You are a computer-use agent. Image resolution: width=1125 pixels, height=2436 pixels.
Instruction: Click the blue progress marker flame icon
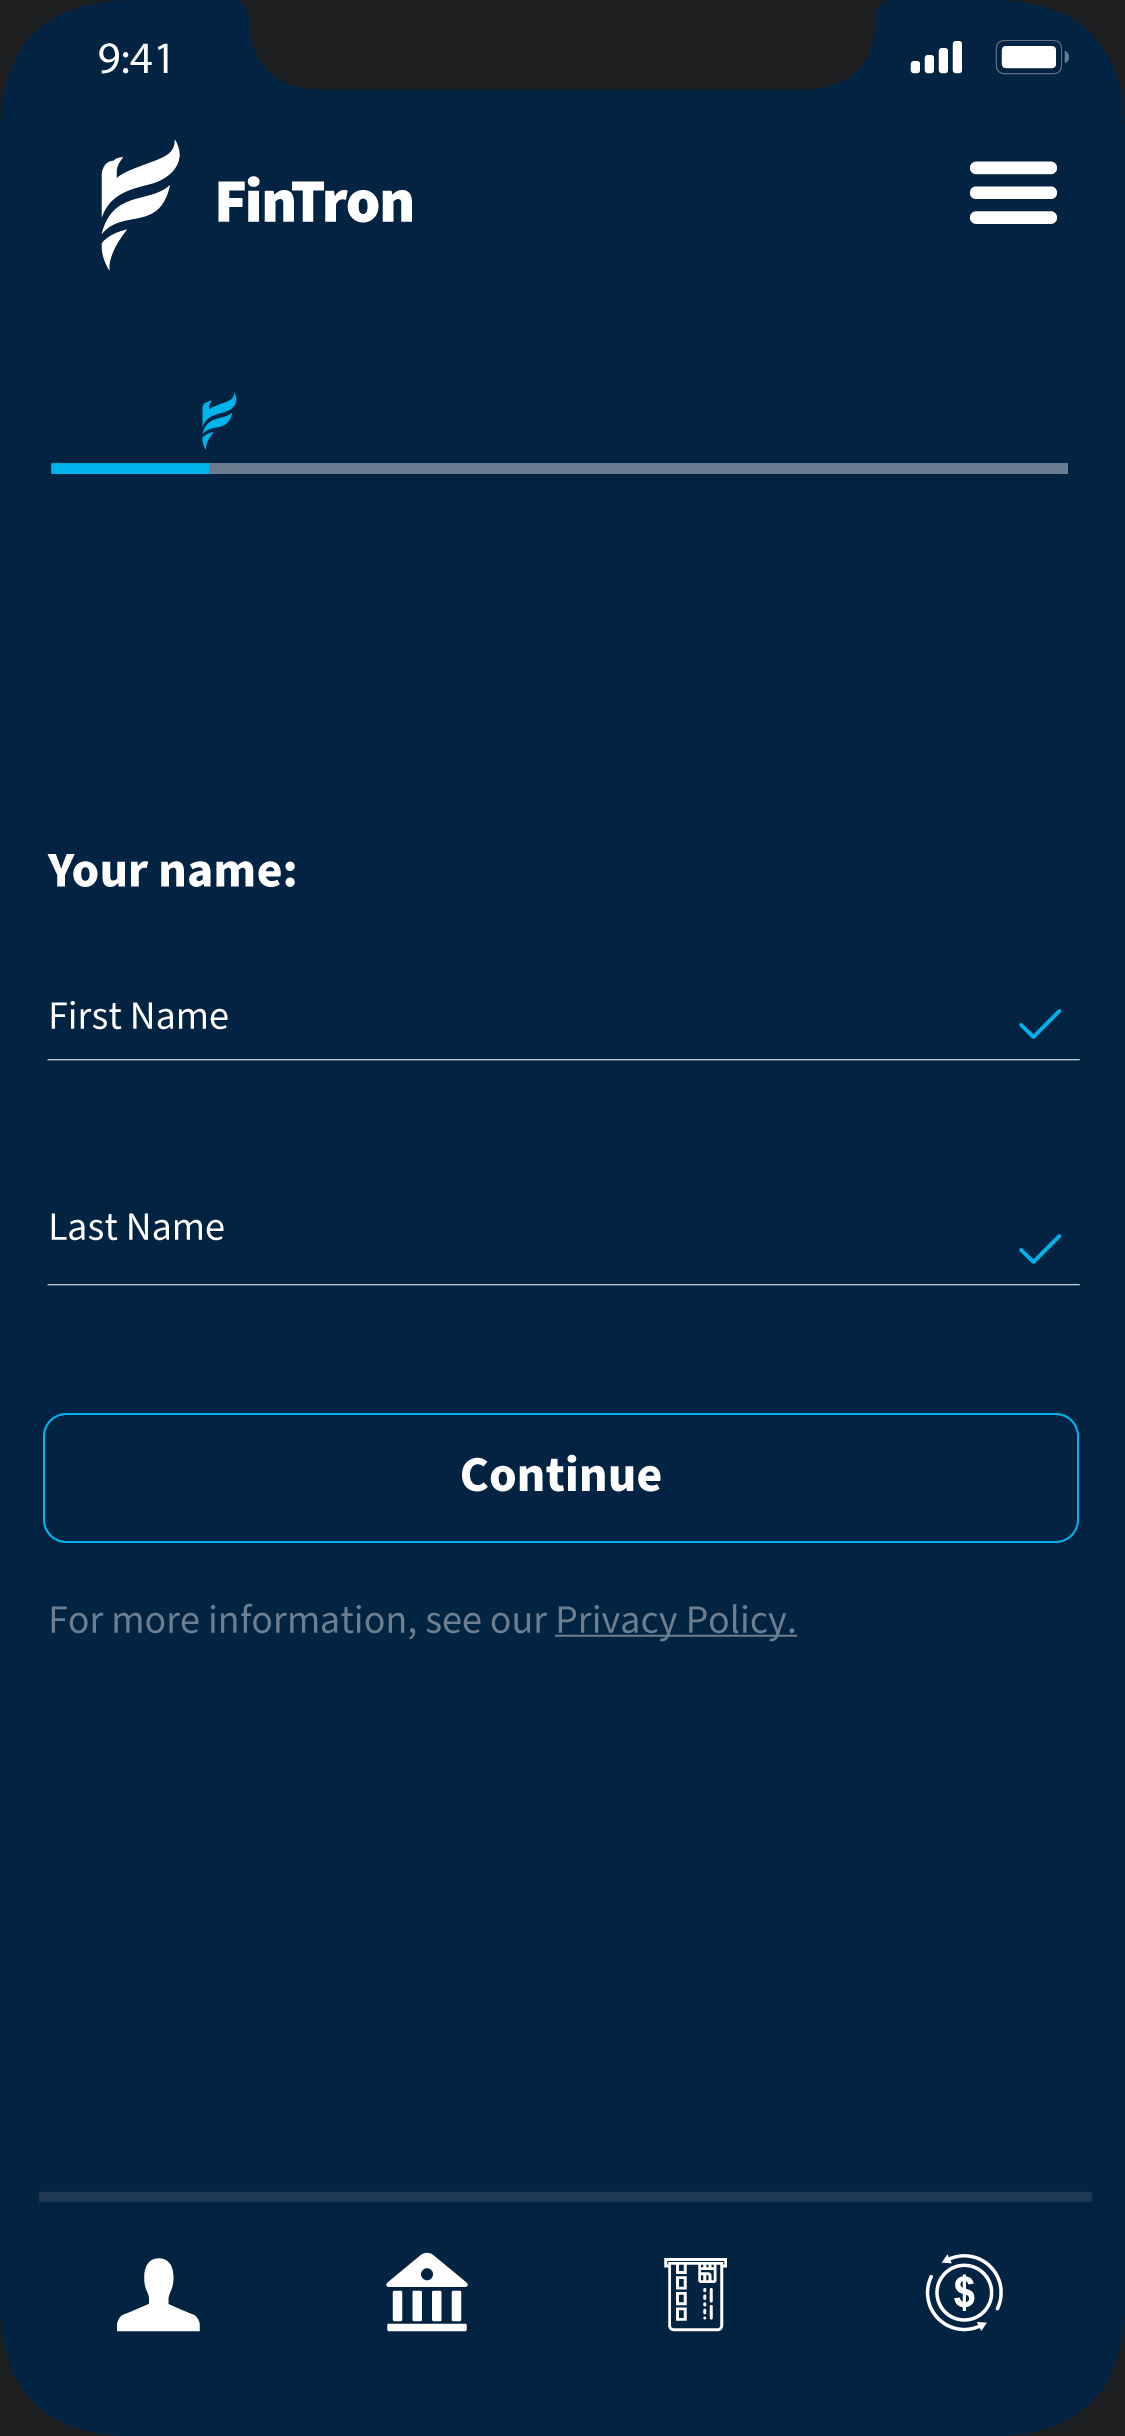point(218,420)
